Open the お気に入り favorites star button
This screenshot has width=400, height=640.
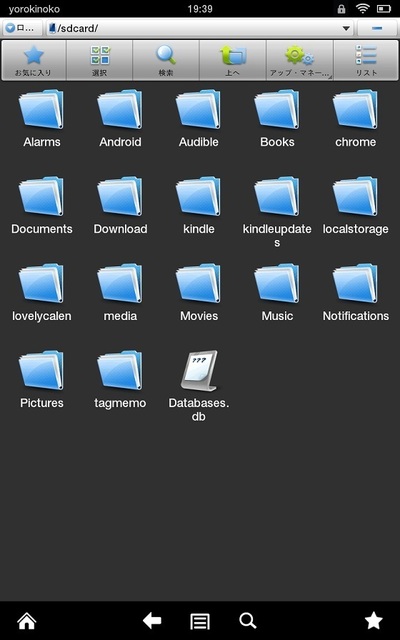point(33,60)
